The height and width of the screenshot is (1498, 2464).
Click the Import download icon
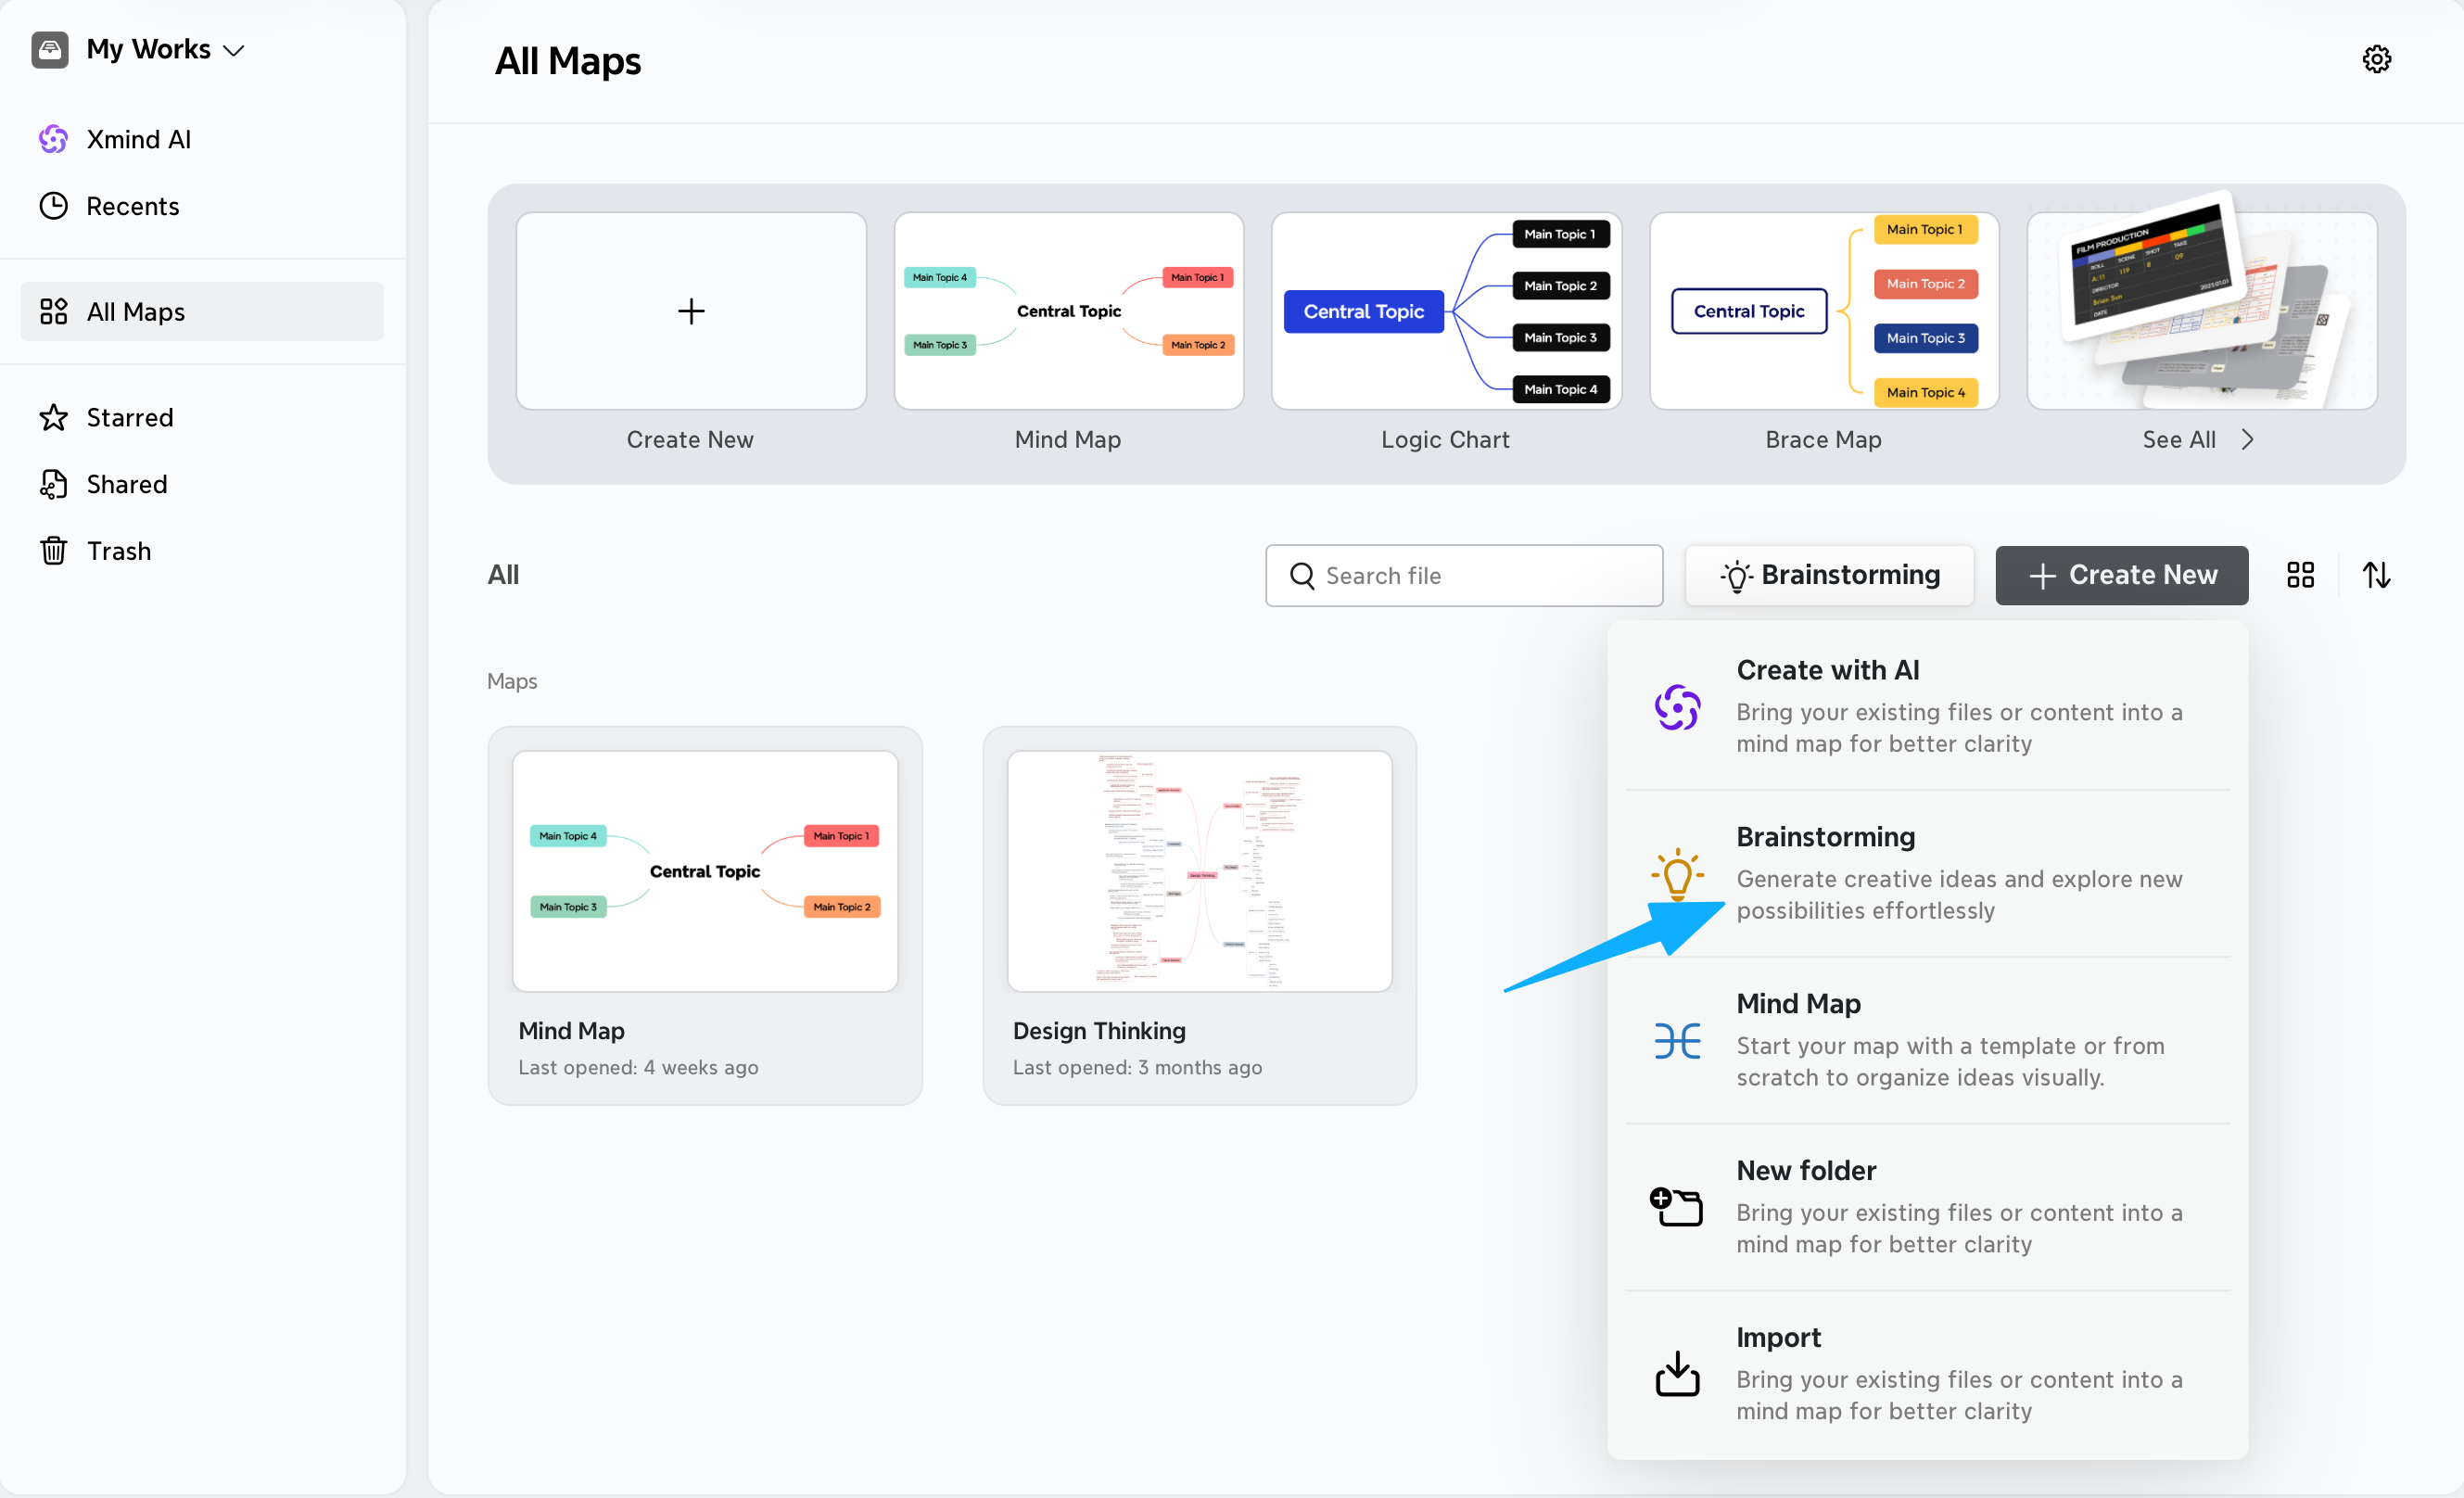click(1677, 1374)
